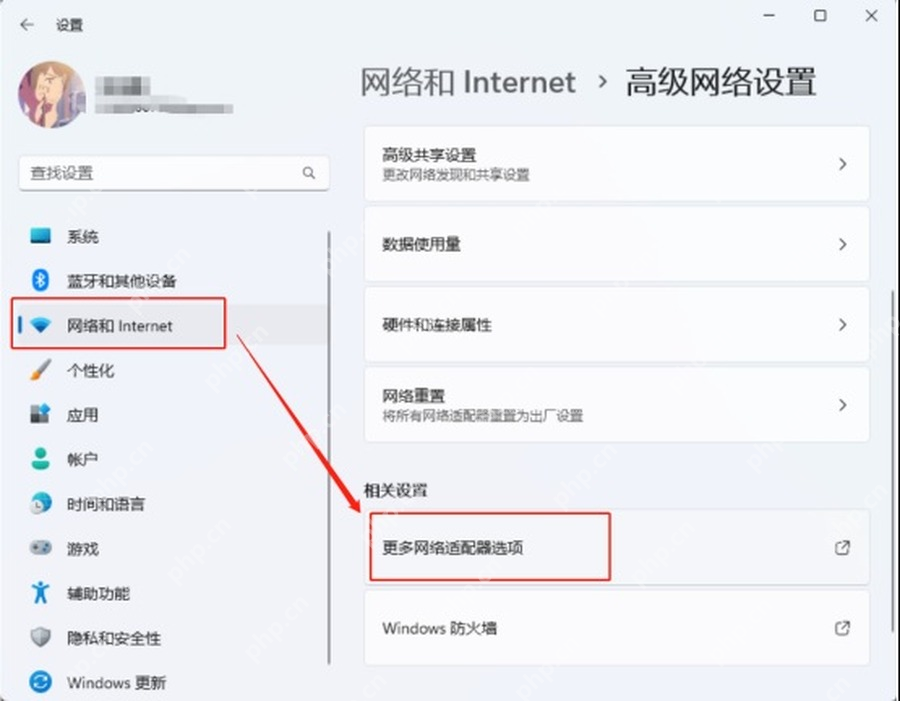Expand 高级共享设置 chevron
900x701 pixels.
(842, 164)
